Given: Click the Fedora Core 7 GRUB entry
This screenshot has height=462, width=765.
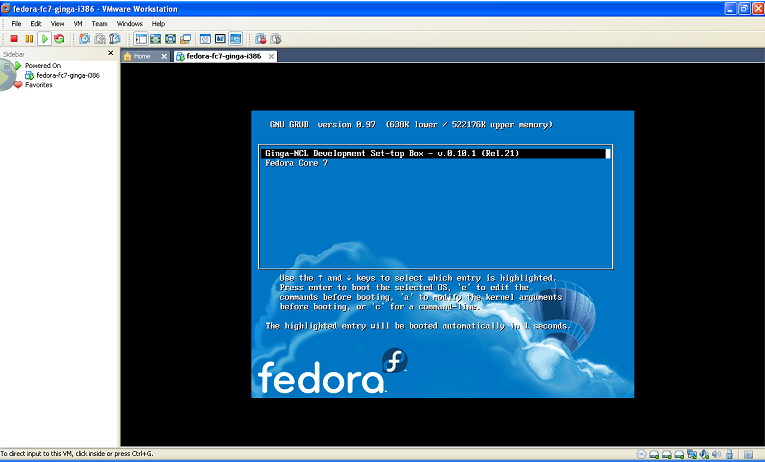Looking at the screenshot, I should [x=296, y=163].
